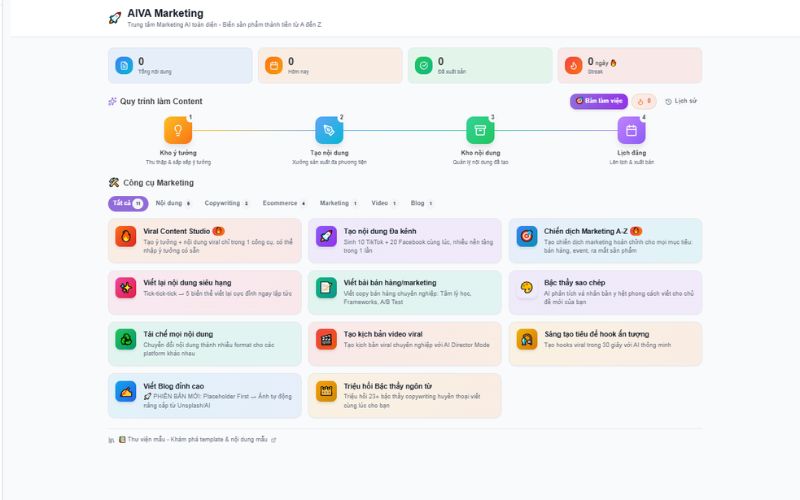The image size is (800, 500).
Task: Open Viết bài bán hàng/marketing title
Action: pos(390,283)
